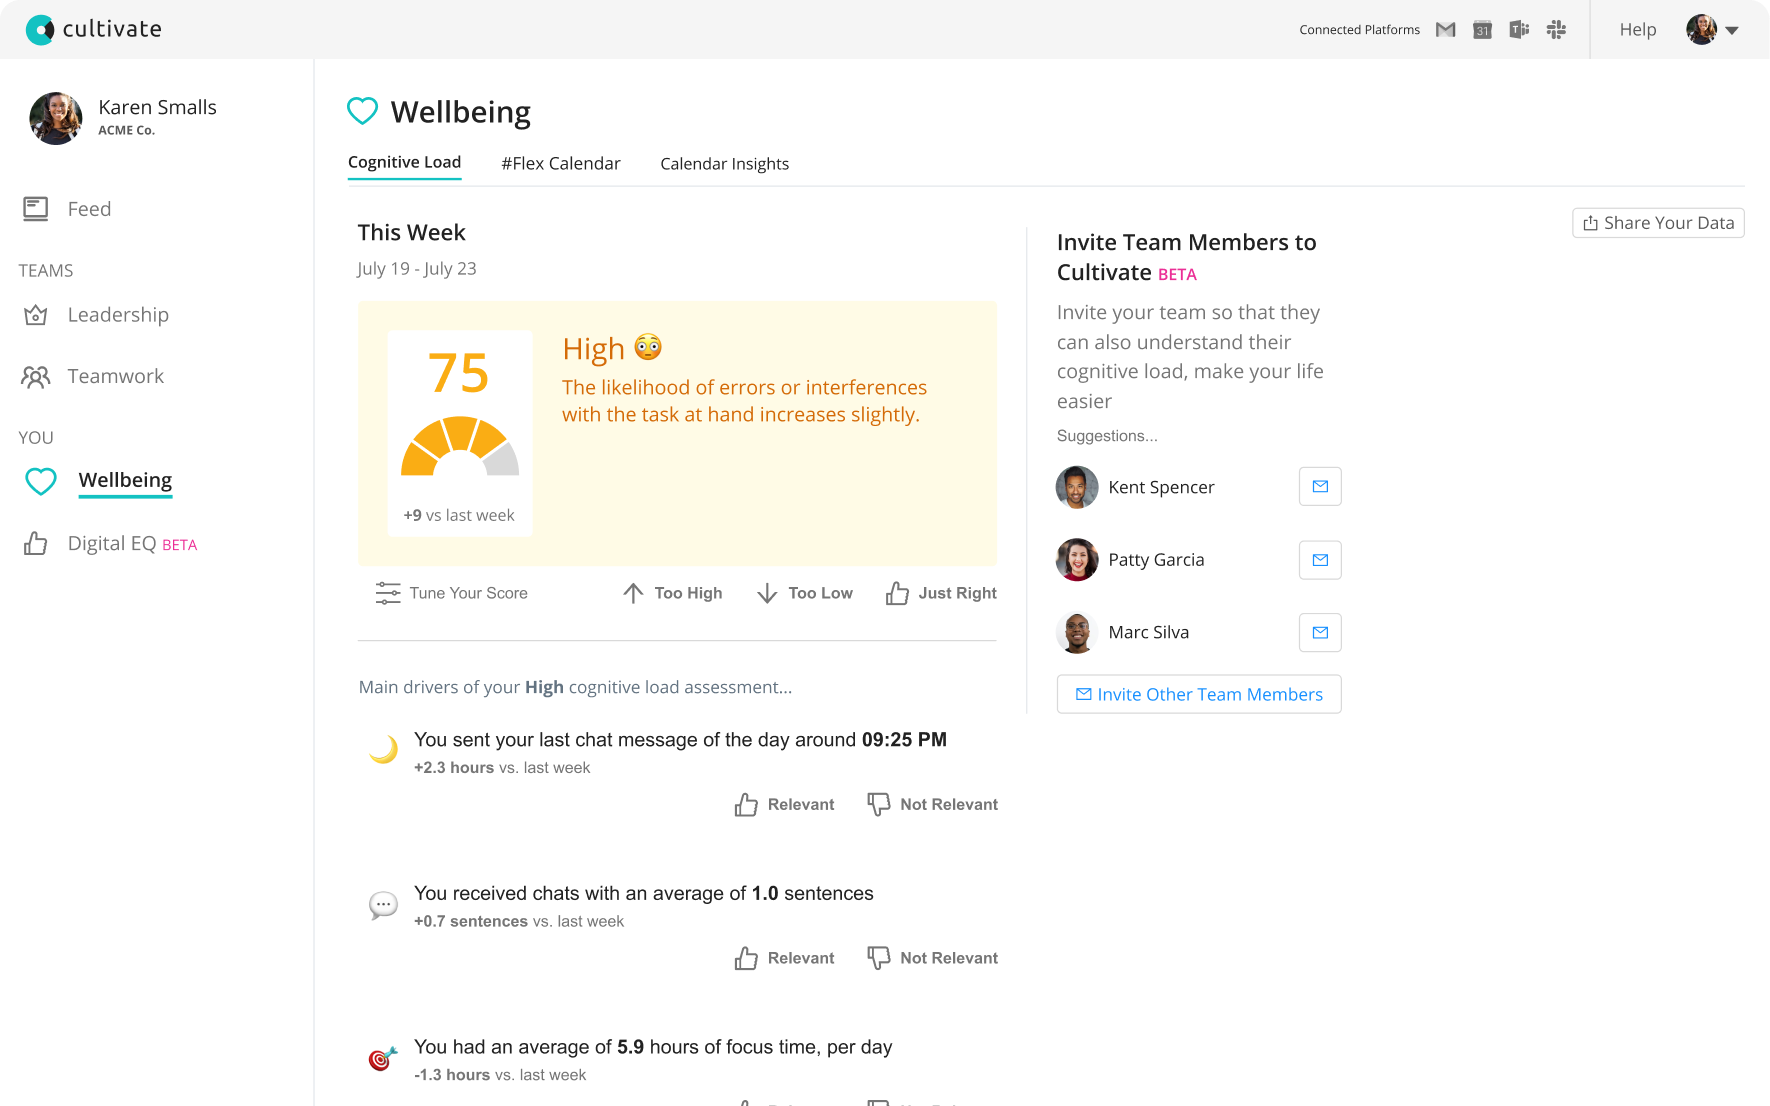Open the Calendar Insights tab
Screen dimensions: 1770x1106
tap(724, 163)
